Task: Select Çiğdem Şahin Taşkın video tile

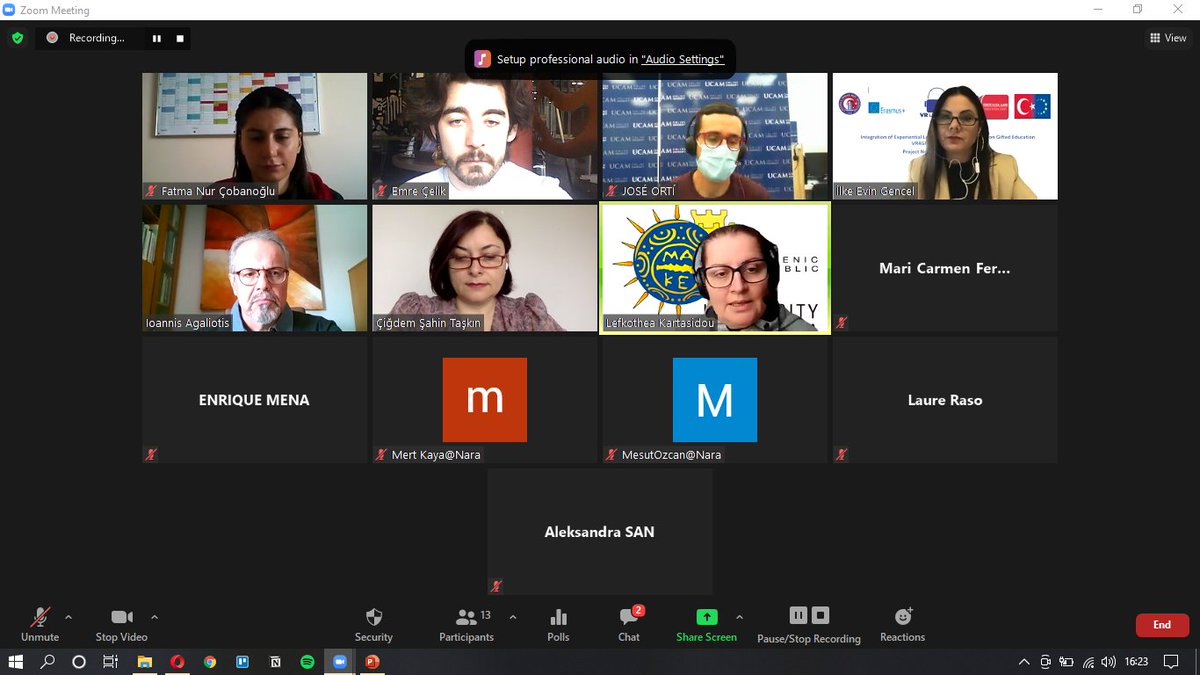Action: click(x=485, y=268)
